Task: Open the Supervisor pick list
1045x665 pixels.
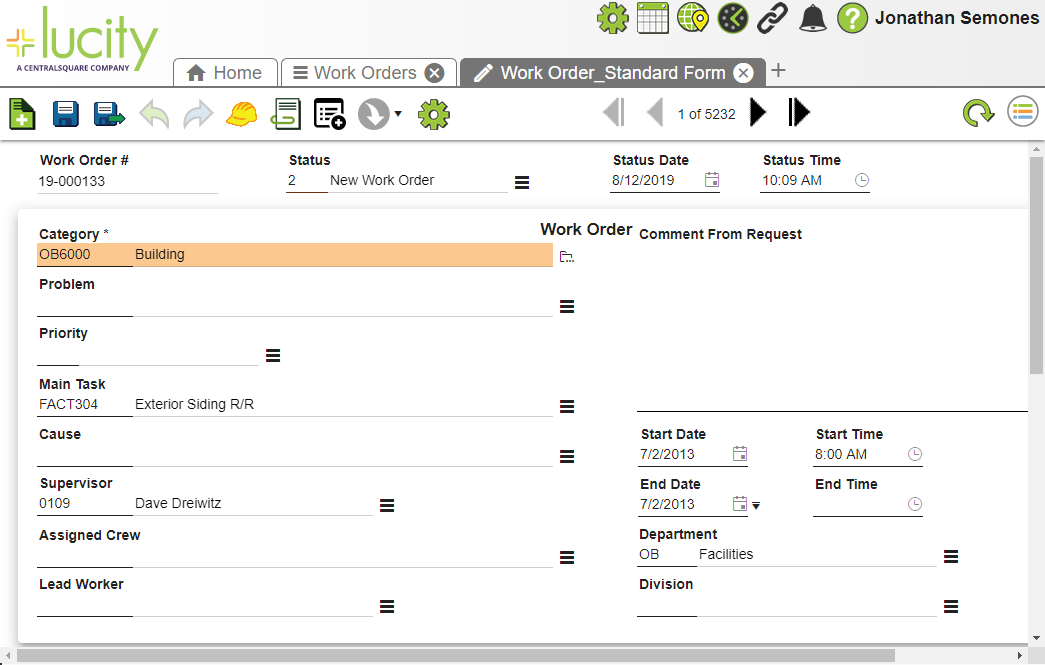Action: tap(387, 506)
